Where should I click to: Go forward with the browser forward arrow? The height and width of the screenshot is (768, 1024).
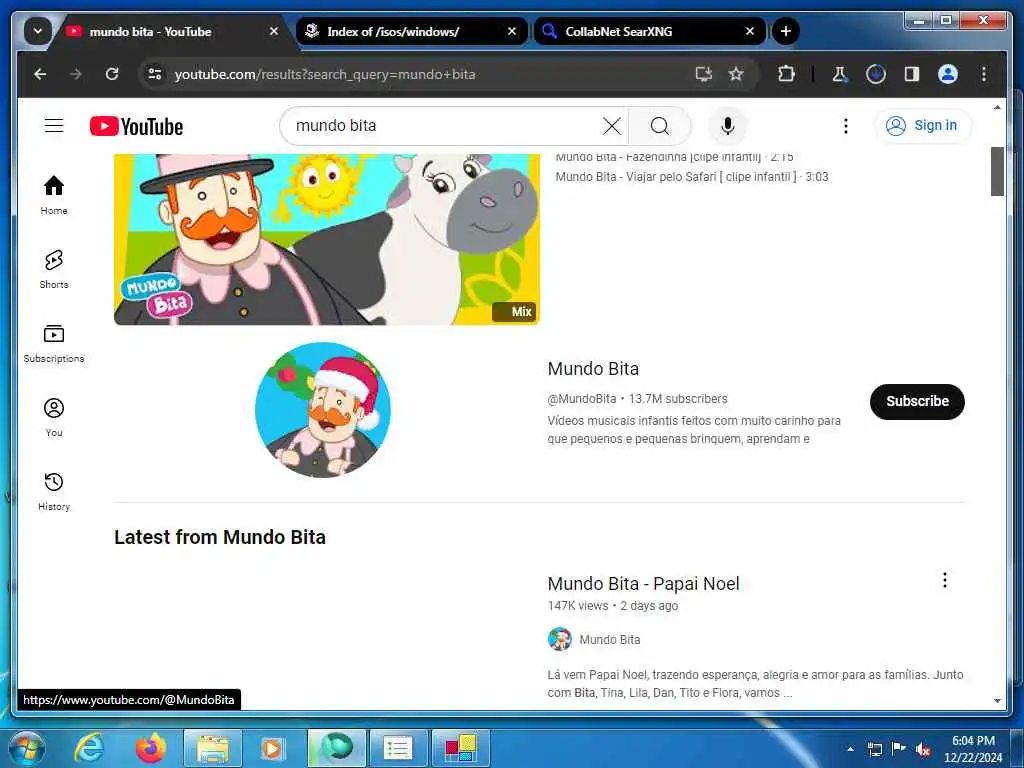coord(76,74)
